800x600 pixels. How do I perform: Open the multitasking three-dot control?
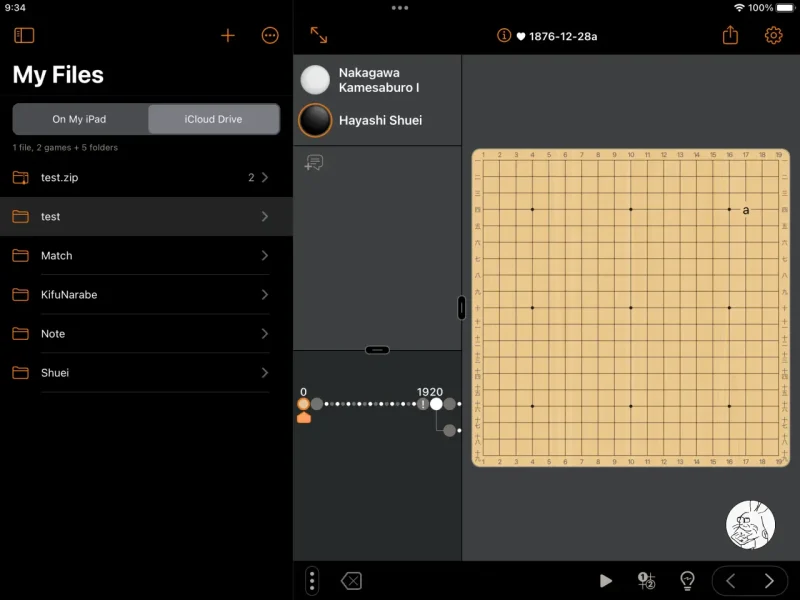pyautogui.click(x=400, y=8)
